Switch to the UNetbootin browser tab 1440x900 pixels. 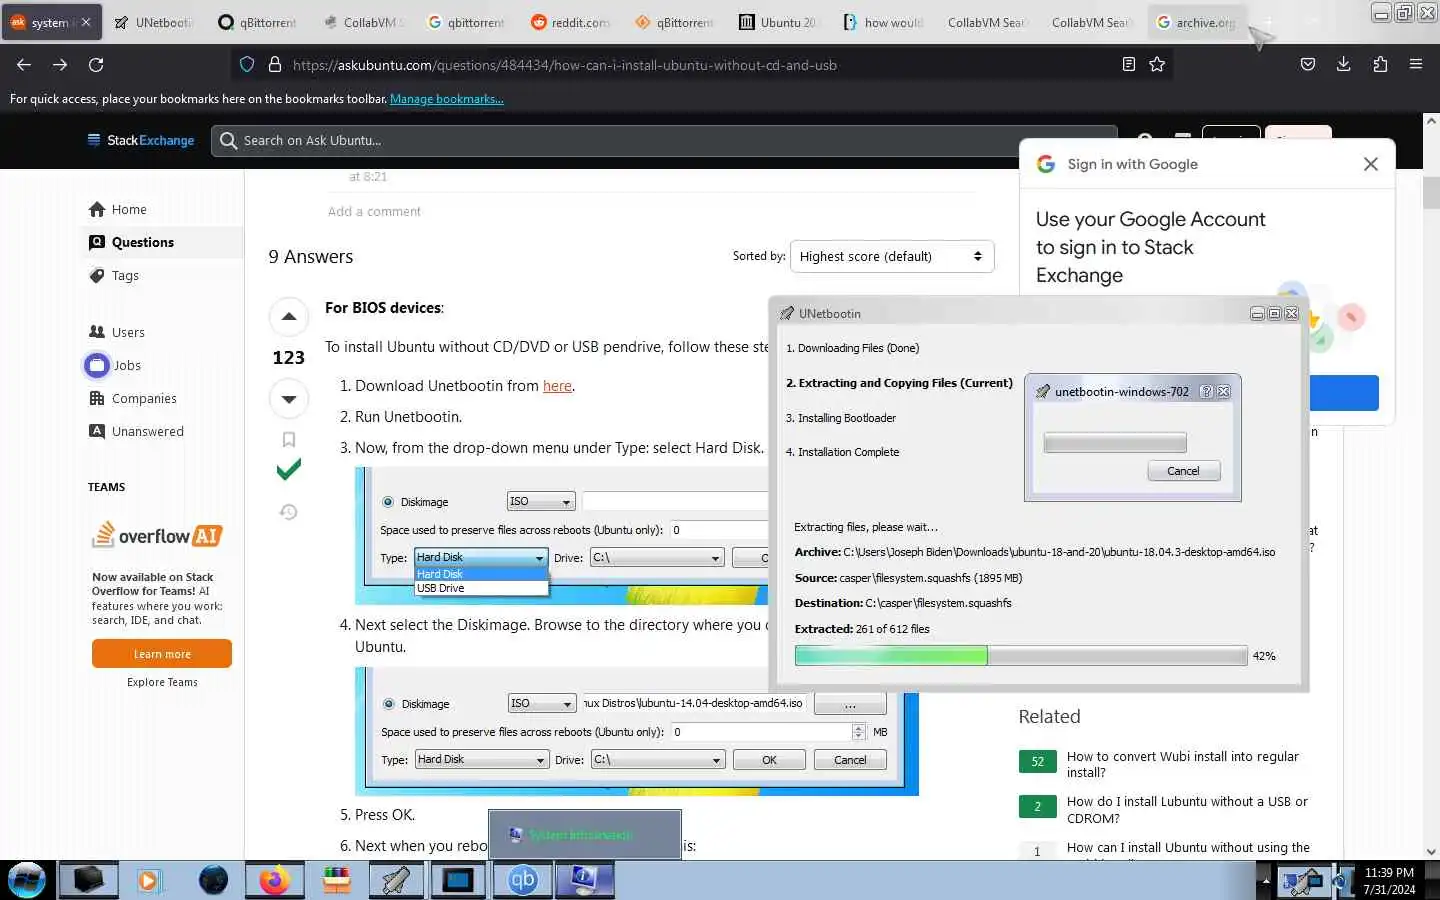point(155,22)
